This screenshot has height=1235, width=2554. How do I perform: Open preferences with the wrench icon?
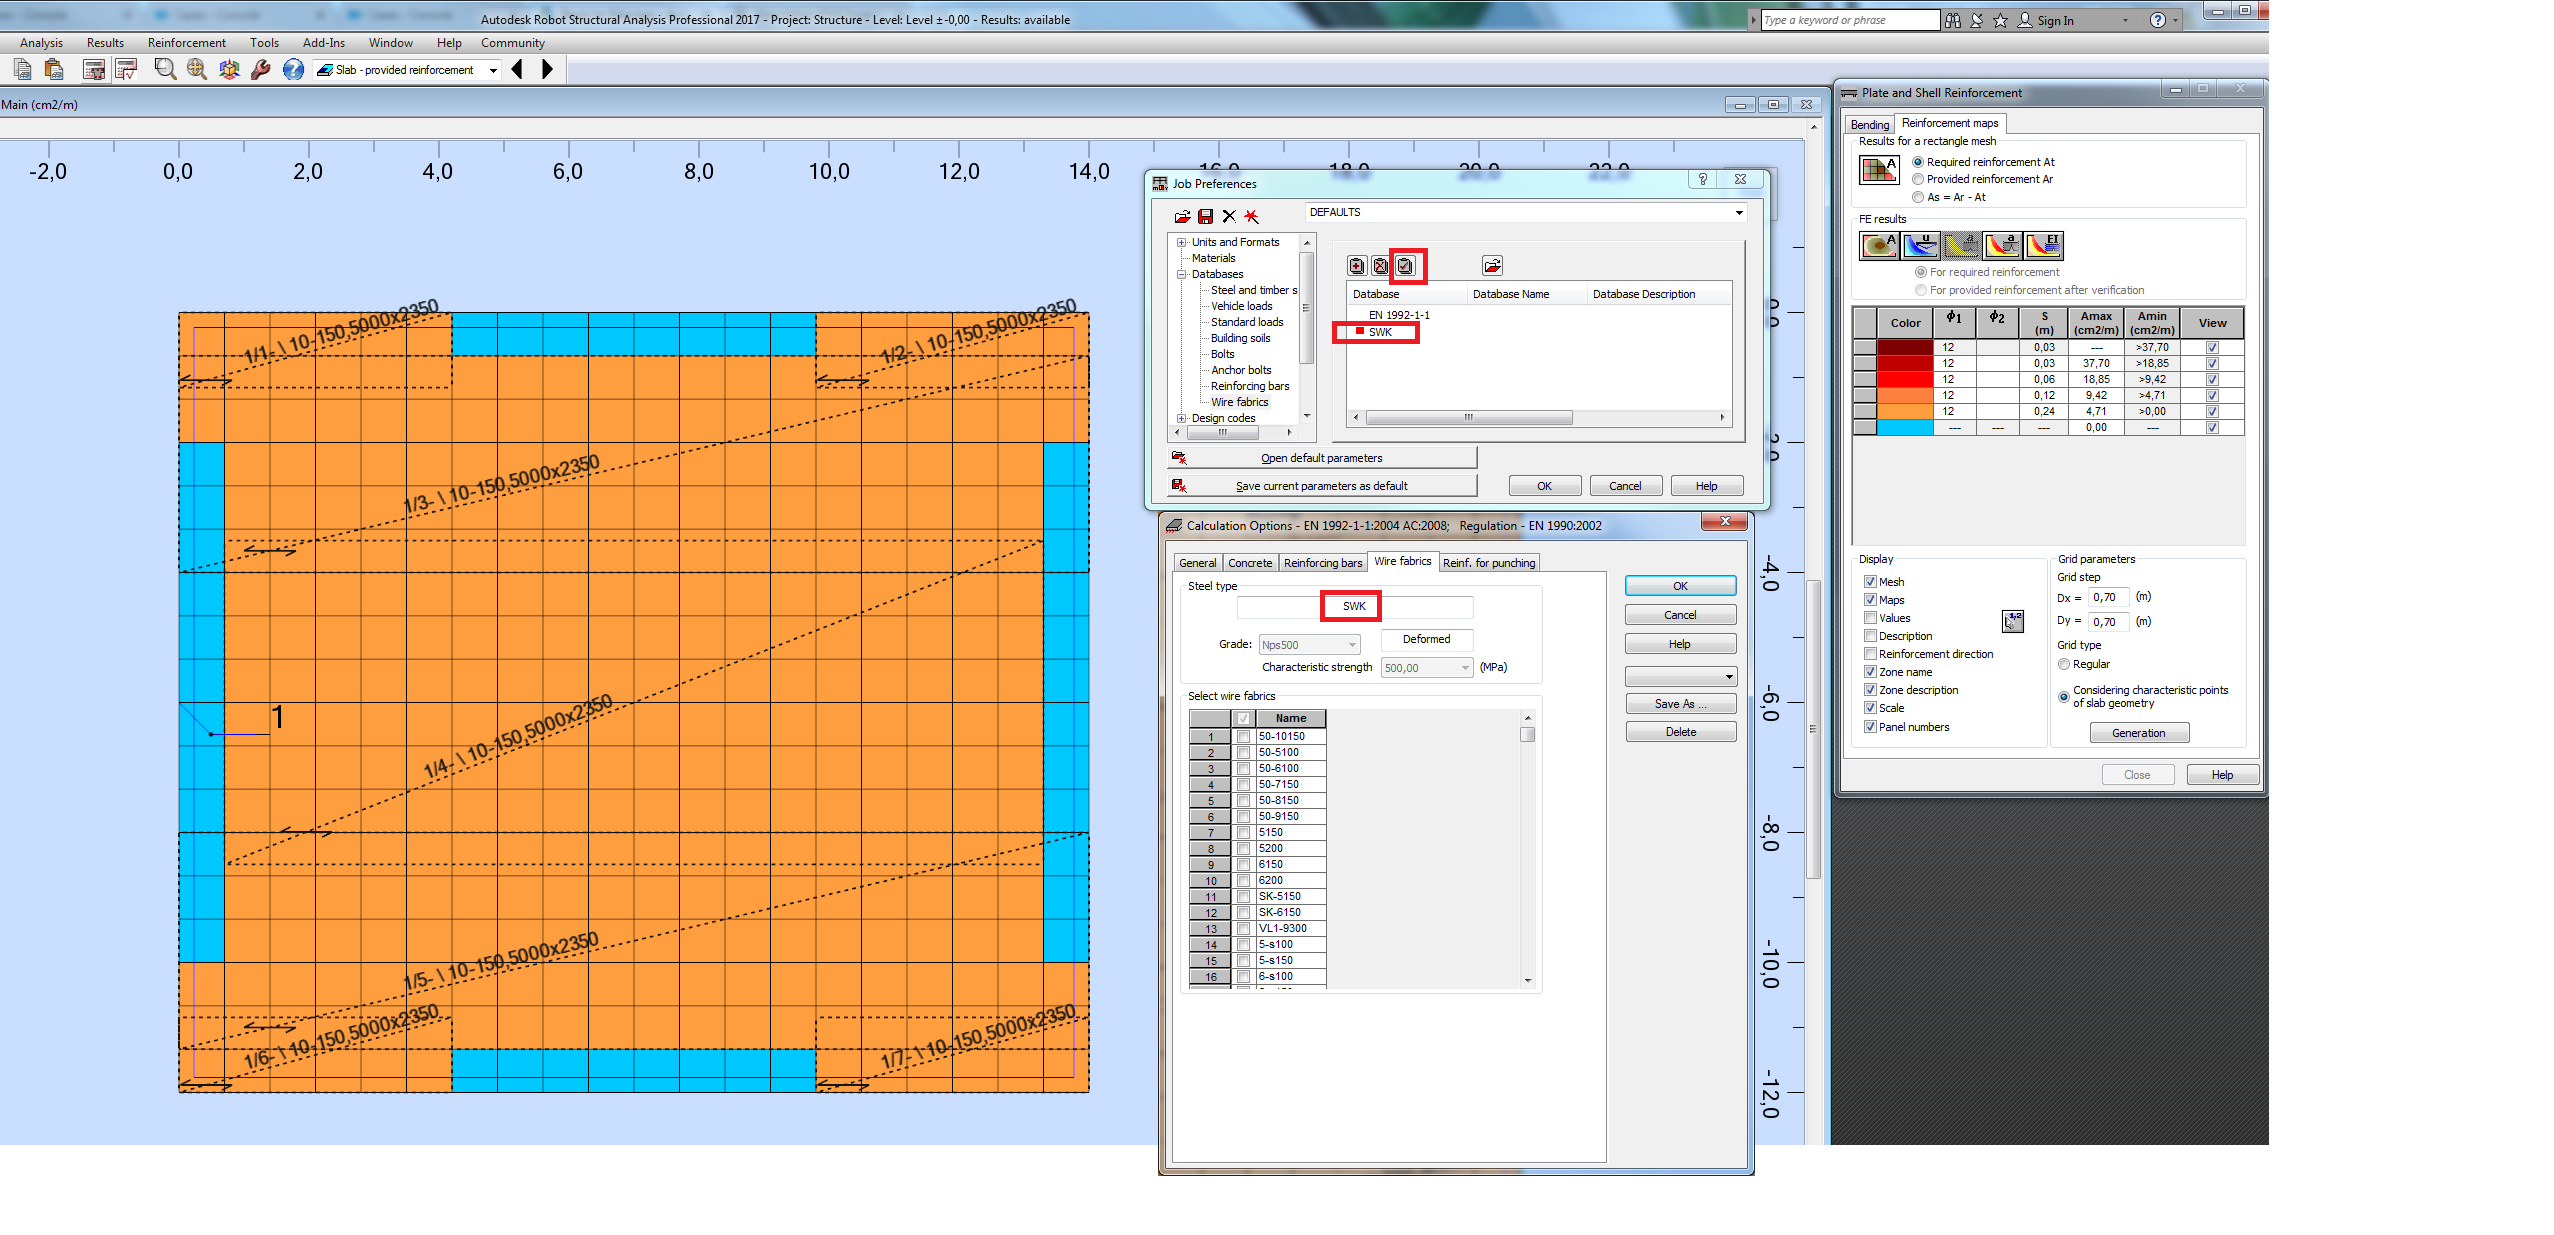[261, 69]
